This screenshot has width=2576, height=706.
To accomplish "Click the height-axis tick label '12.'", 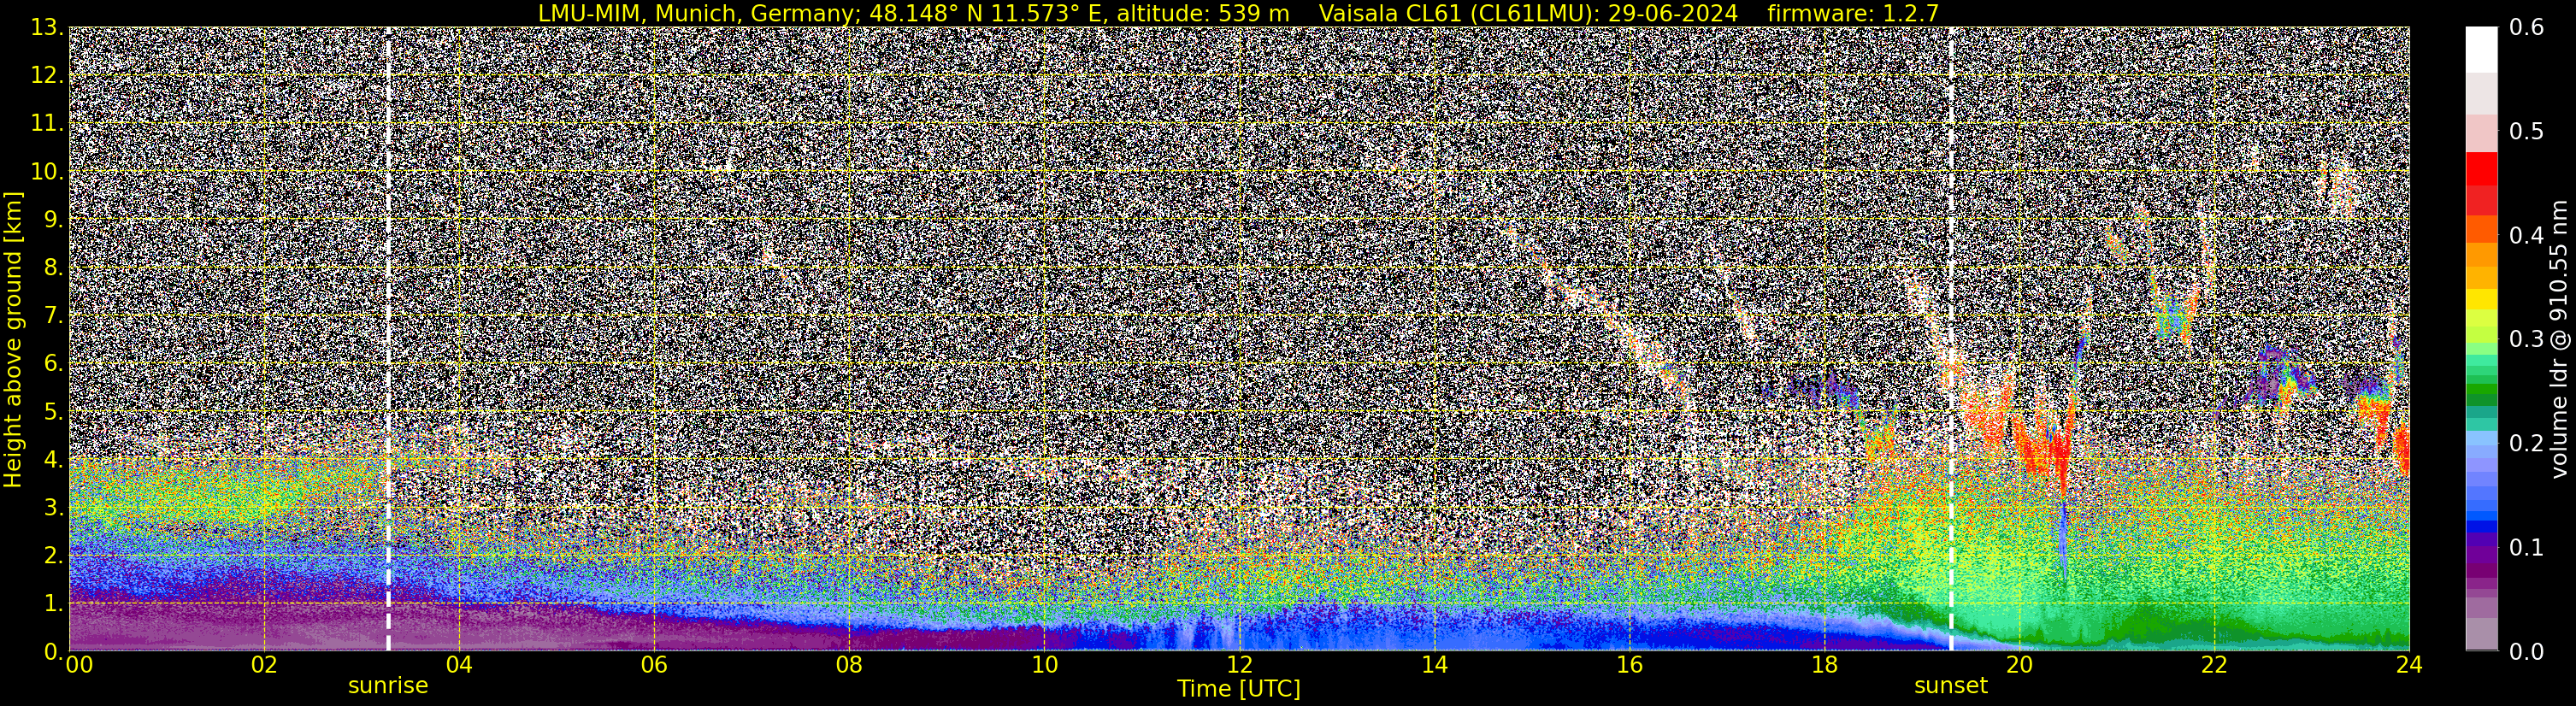I will coord(47,76).
